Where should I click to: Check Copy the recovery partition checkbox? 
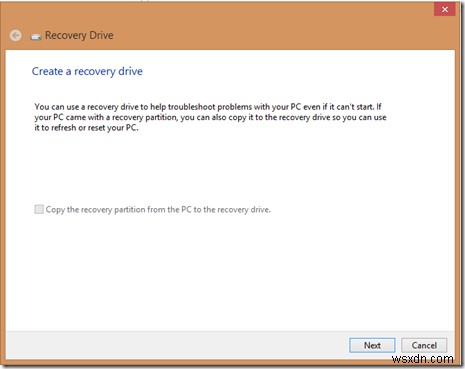click(x=39, y=209)
